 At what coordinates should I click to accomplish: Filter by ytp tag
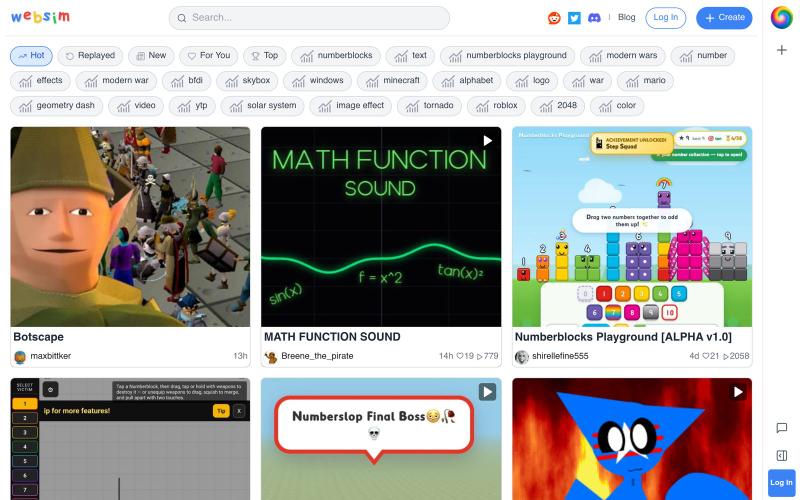[x=192, y=106]
